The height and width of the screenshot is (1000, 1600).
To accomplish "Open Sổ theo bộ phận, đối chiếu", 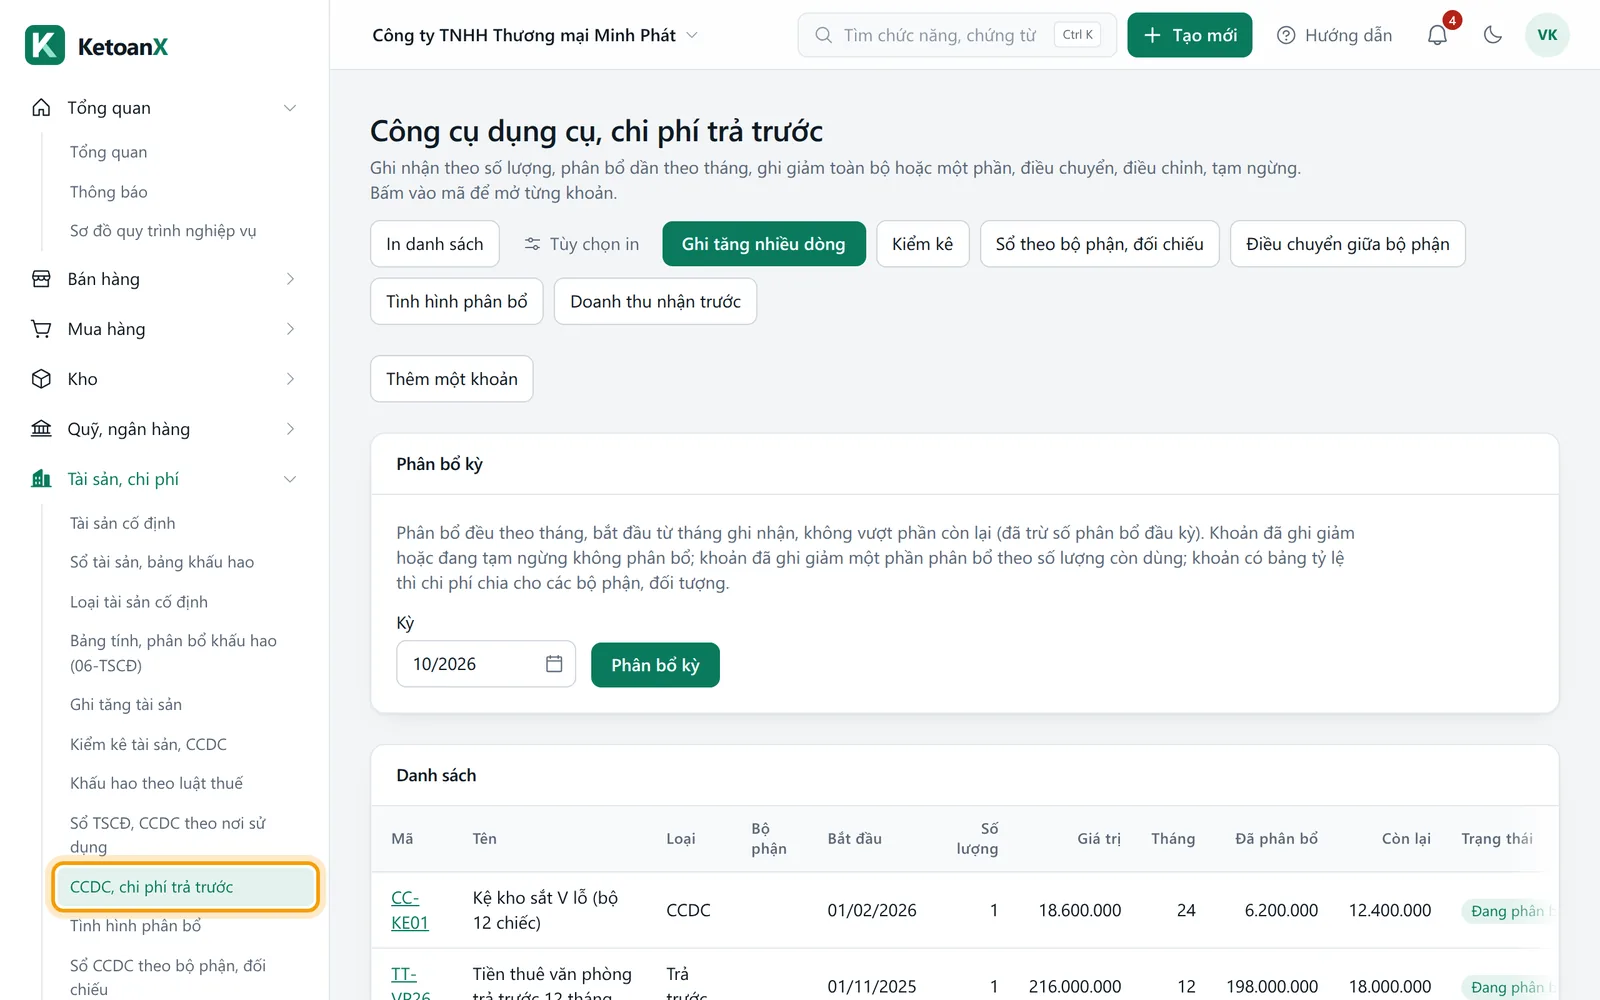I will [x=1100, y=244].
